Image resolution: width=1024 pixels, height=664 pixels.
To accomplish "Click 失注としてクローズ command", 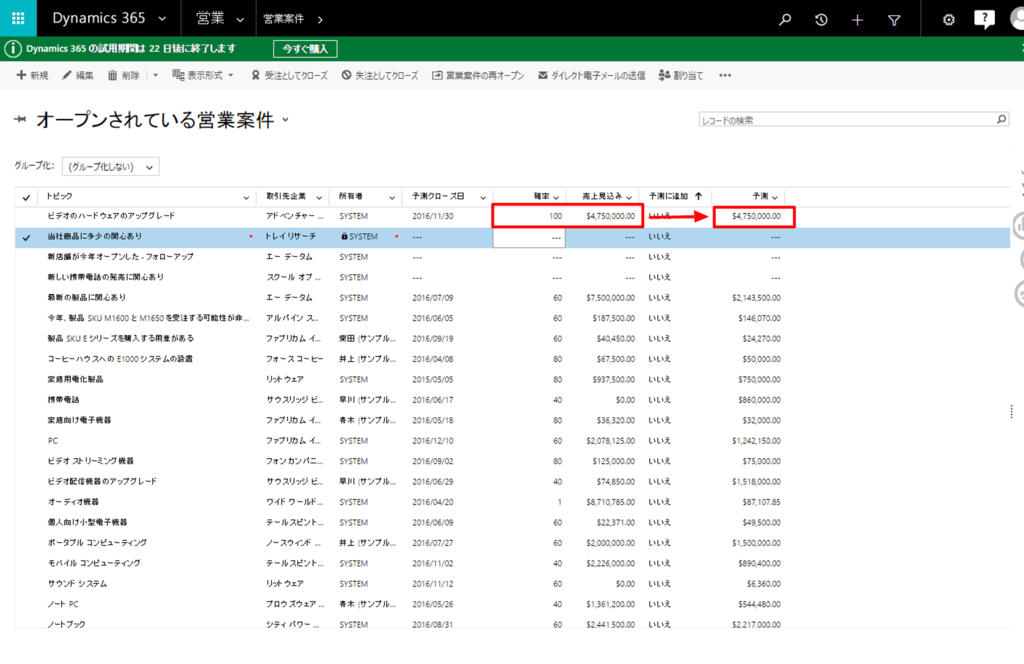I will click(380, 75).
